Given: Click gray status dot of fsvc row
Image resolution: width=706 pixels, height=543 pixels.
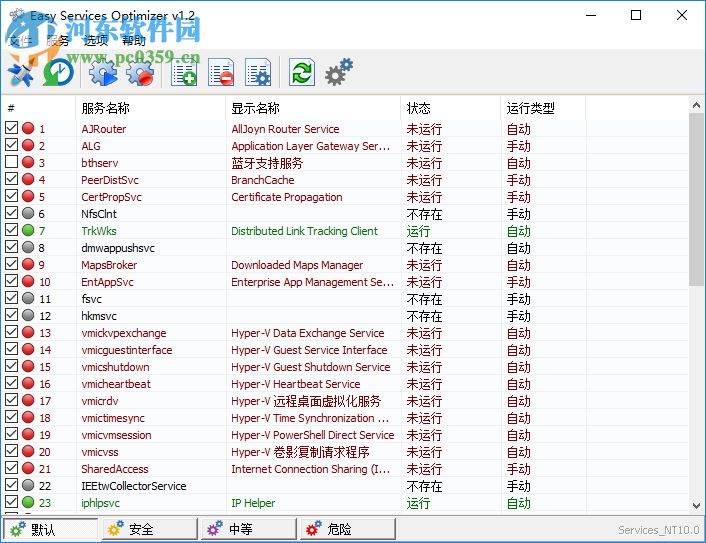Looking at the screenshot, I should (28, 298).
